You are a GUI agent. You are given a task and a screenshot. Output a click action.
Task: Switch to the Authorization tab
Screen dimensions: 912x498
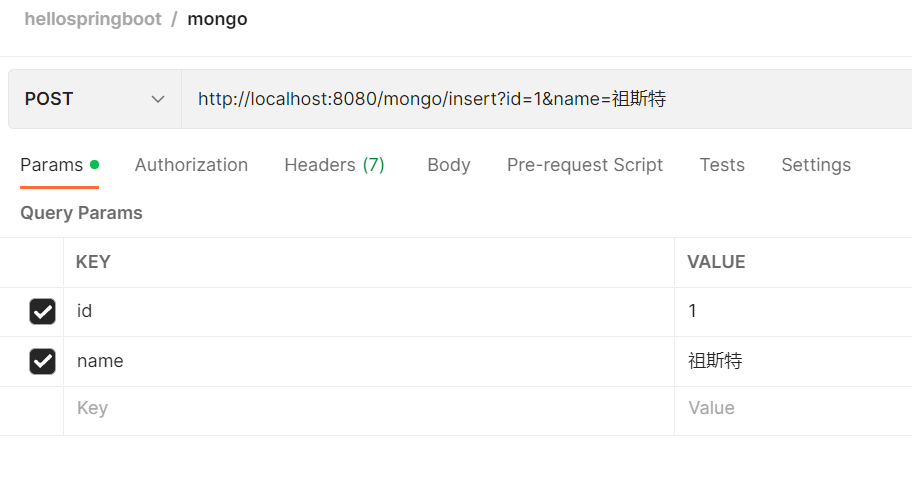pyautogui.click(x=191, y=165)
